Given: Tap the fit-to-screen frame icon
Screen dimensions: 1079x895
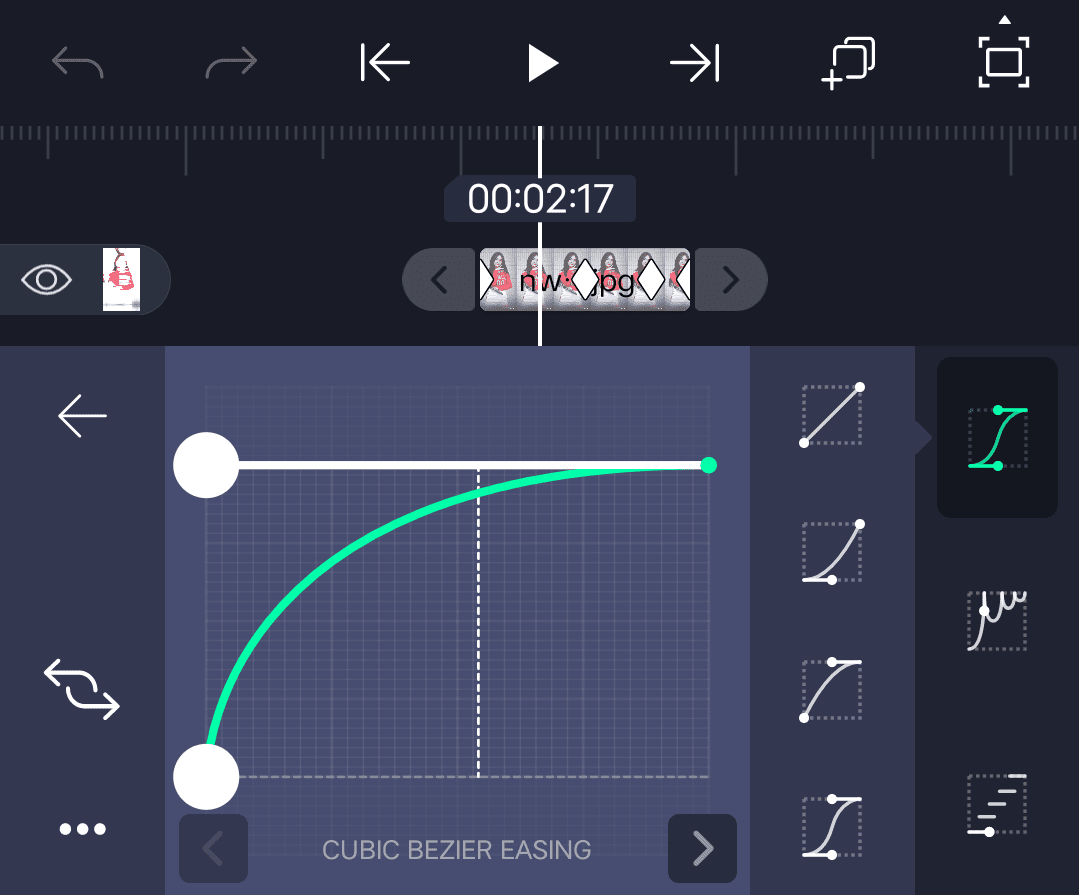Looking at the screenshot, I should click(x=1003, y=60).
